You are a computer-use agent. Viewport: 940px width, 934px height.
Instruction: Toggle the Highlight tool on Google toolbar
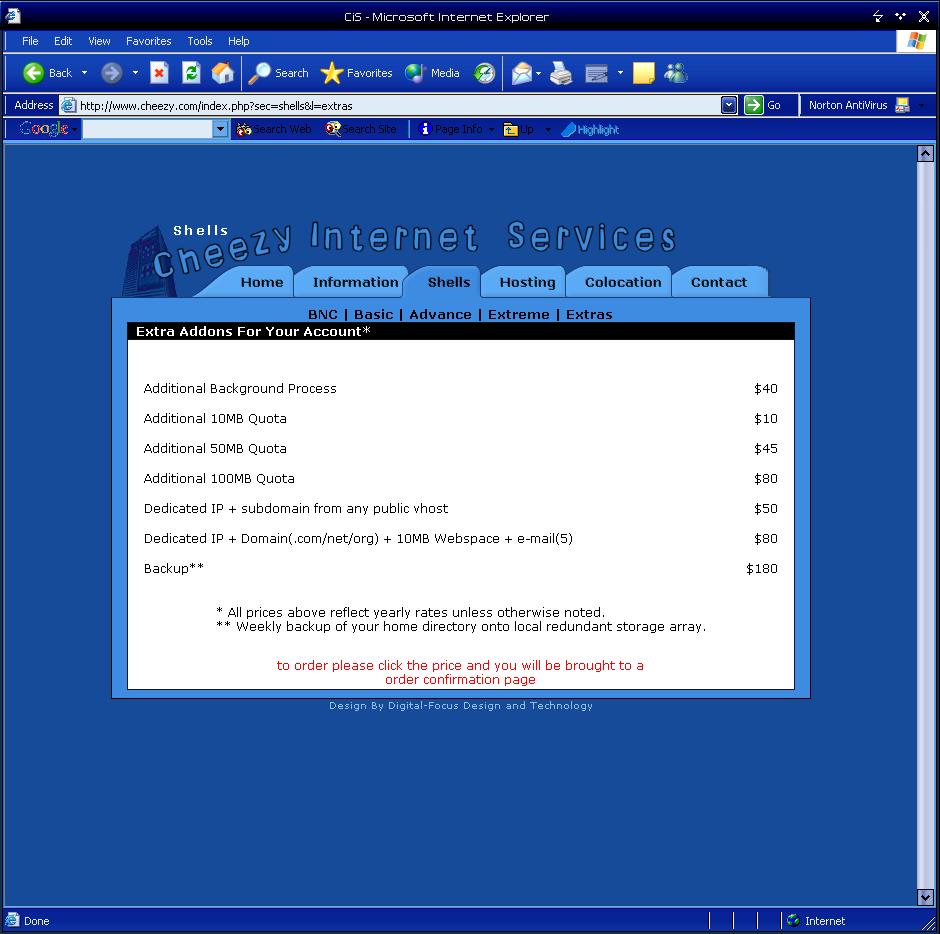[x=590, y=129]
